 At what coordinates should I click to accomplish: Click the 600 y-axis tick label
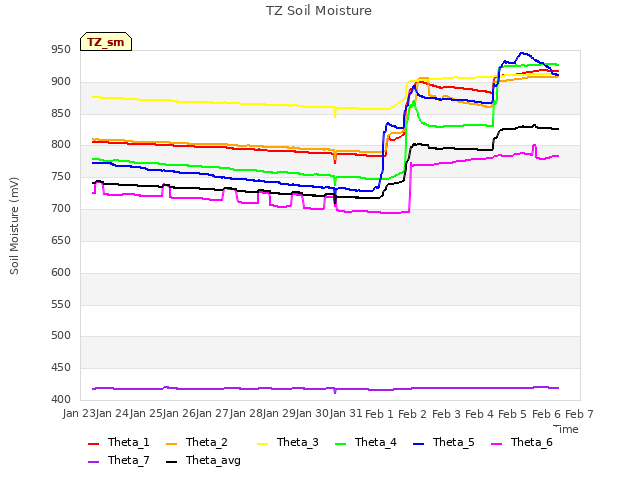click(x=61, y=272)
